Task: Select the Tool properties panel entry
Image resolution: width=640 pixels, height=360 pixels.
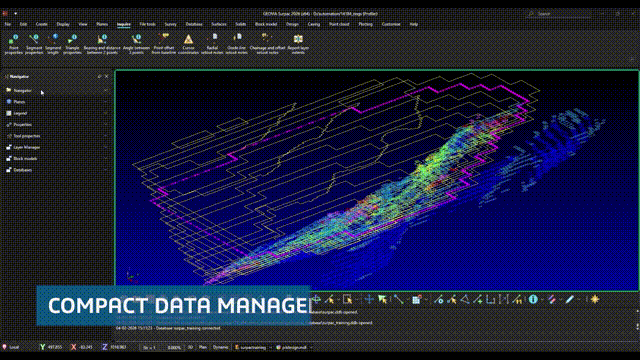Action: point(56,136)
